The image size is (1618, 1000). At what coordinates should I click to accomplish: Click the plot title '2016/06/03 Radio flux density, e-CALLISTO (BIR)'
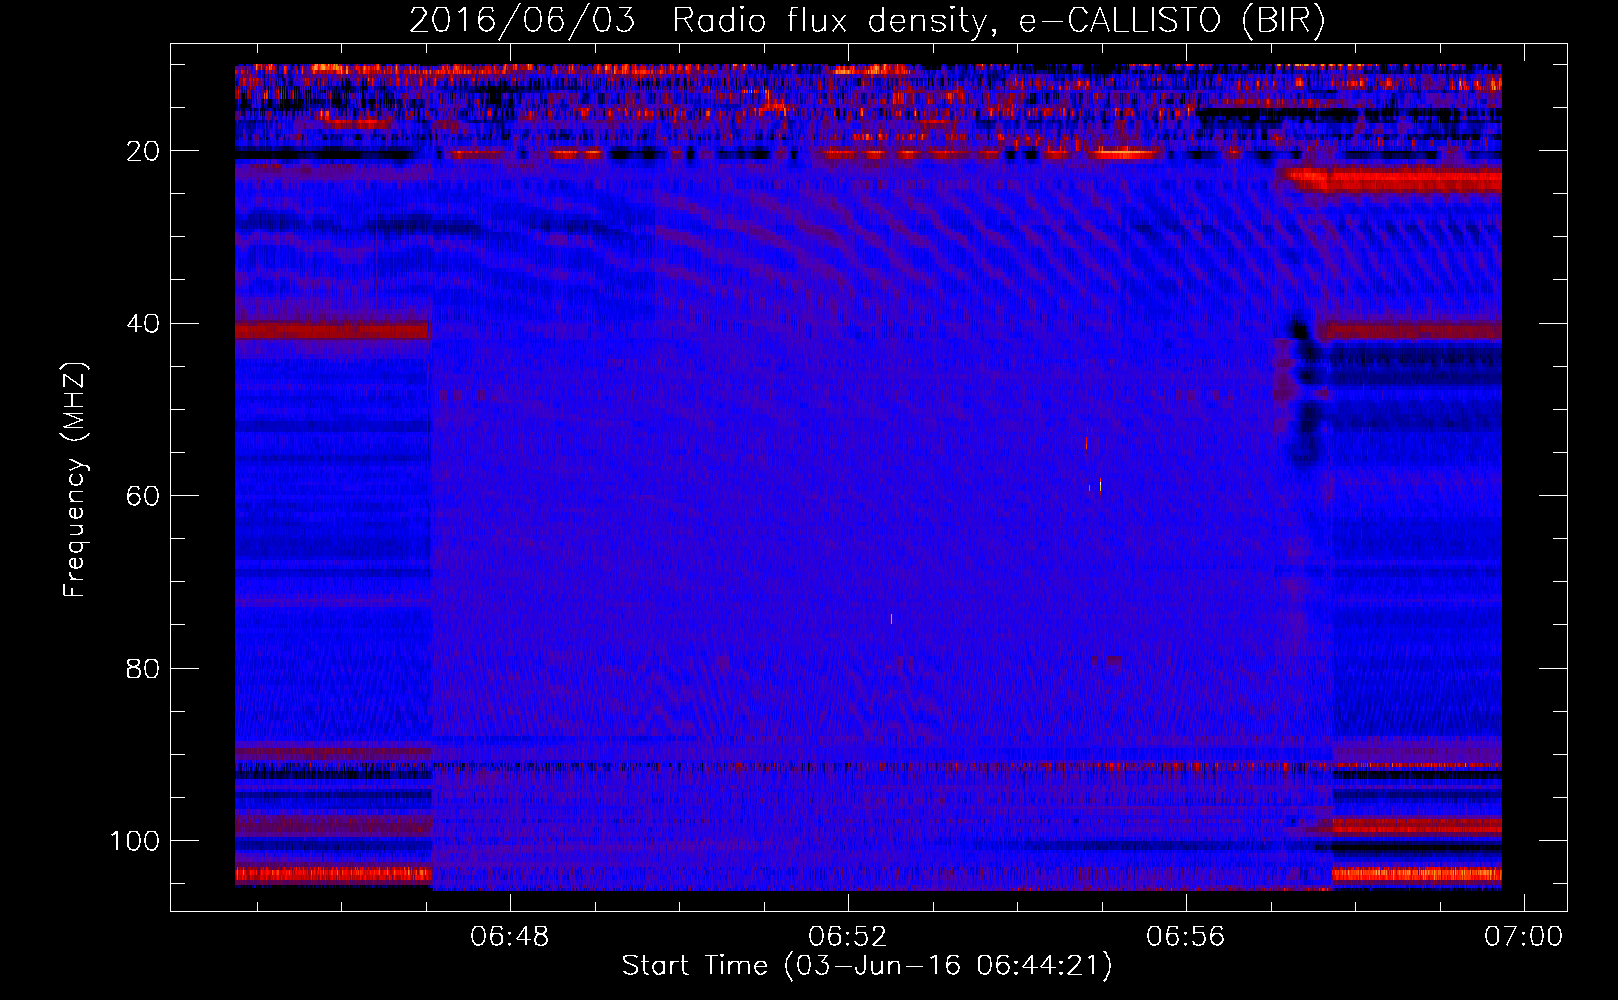pos(867,21)
